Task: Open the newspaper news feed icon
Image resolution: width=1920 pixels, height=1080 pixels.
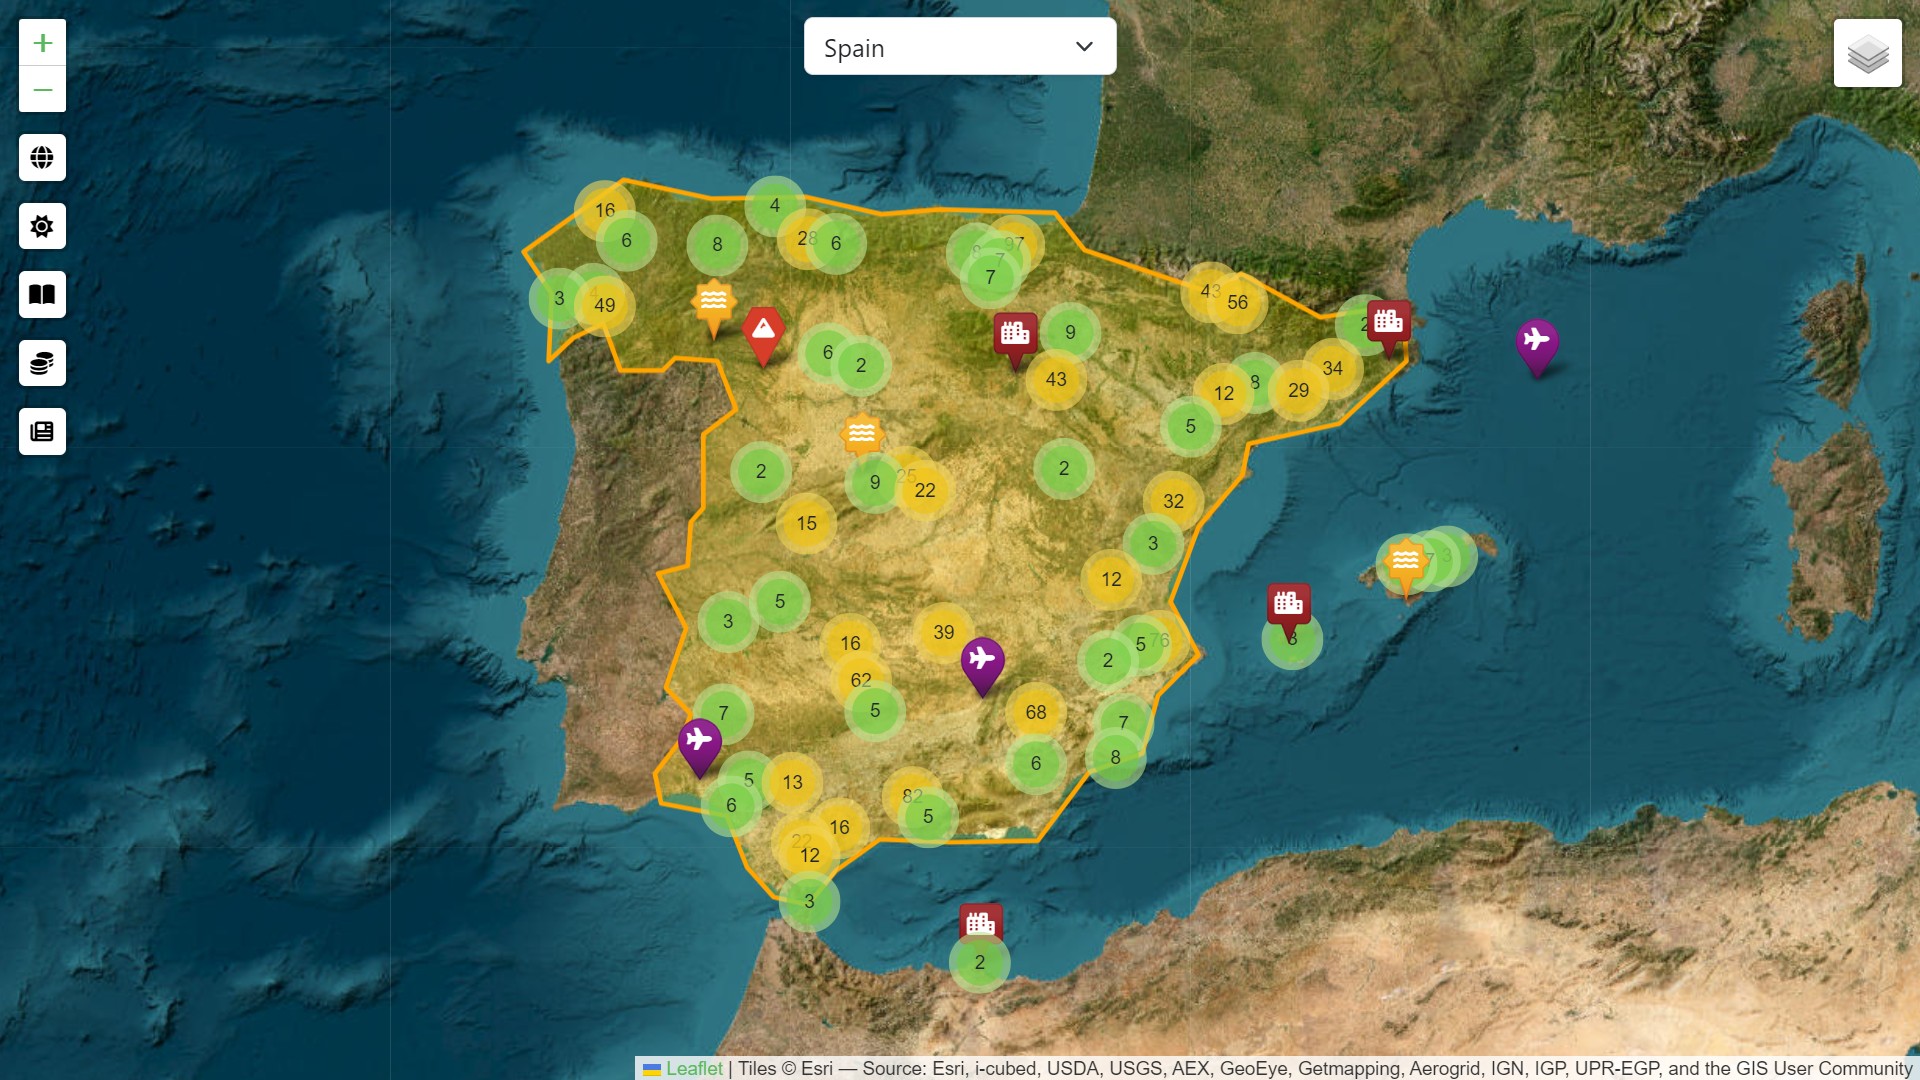Action: (x=42, y=431)
